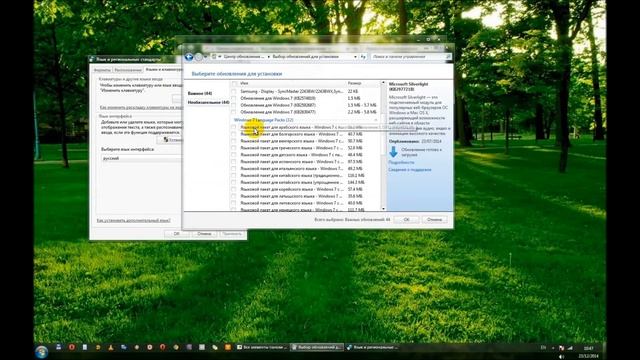The width and height of the screenshot is (640, 360).
Task: Click the greyed Forward arrow button
Action: [x=199, y=57]
